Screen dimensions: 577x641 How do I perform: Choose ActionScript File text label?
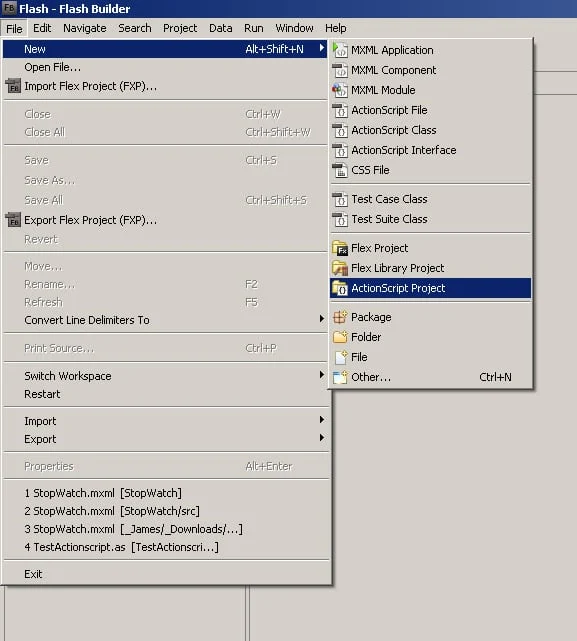click(x=389, y=110)
